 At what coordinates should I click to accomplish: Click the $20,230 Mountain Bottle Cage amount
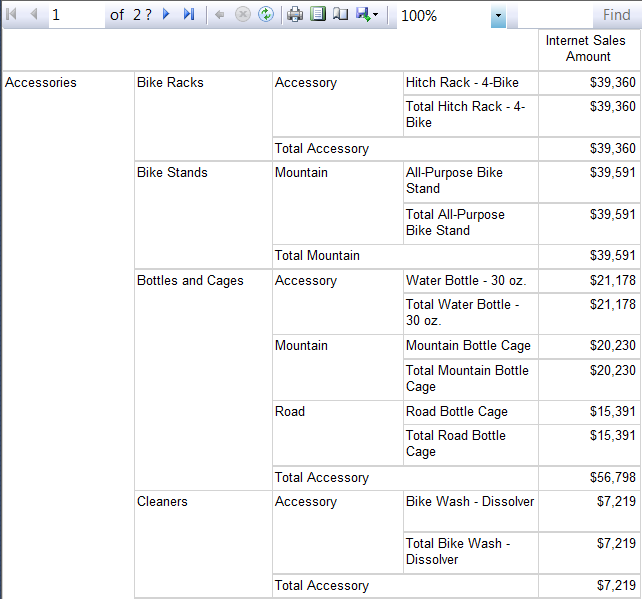click(x=589, y=347)
